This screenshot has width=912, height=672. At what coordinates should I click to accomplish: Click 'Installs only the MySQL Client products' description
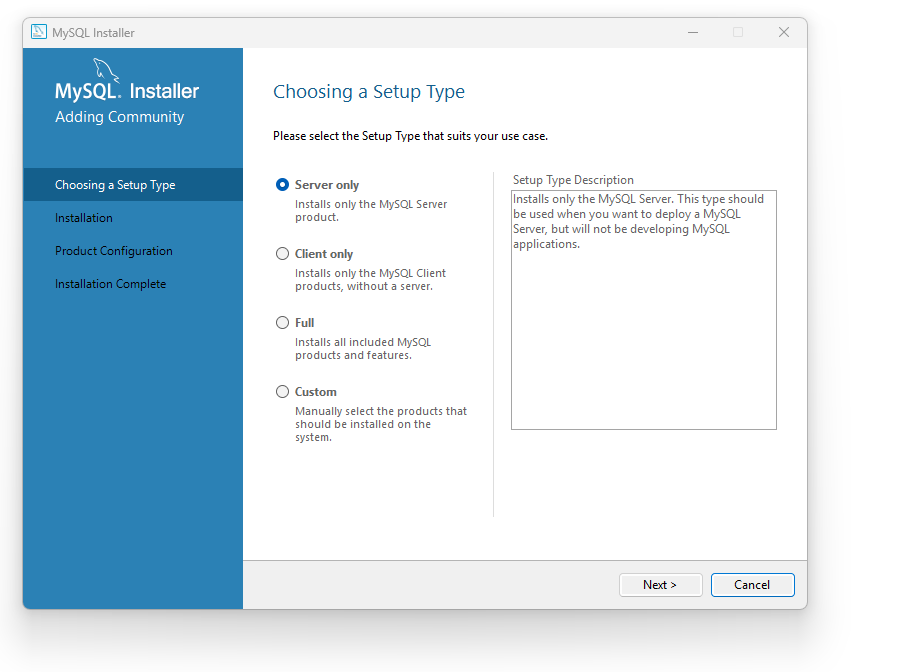click(x=370, y=280)
